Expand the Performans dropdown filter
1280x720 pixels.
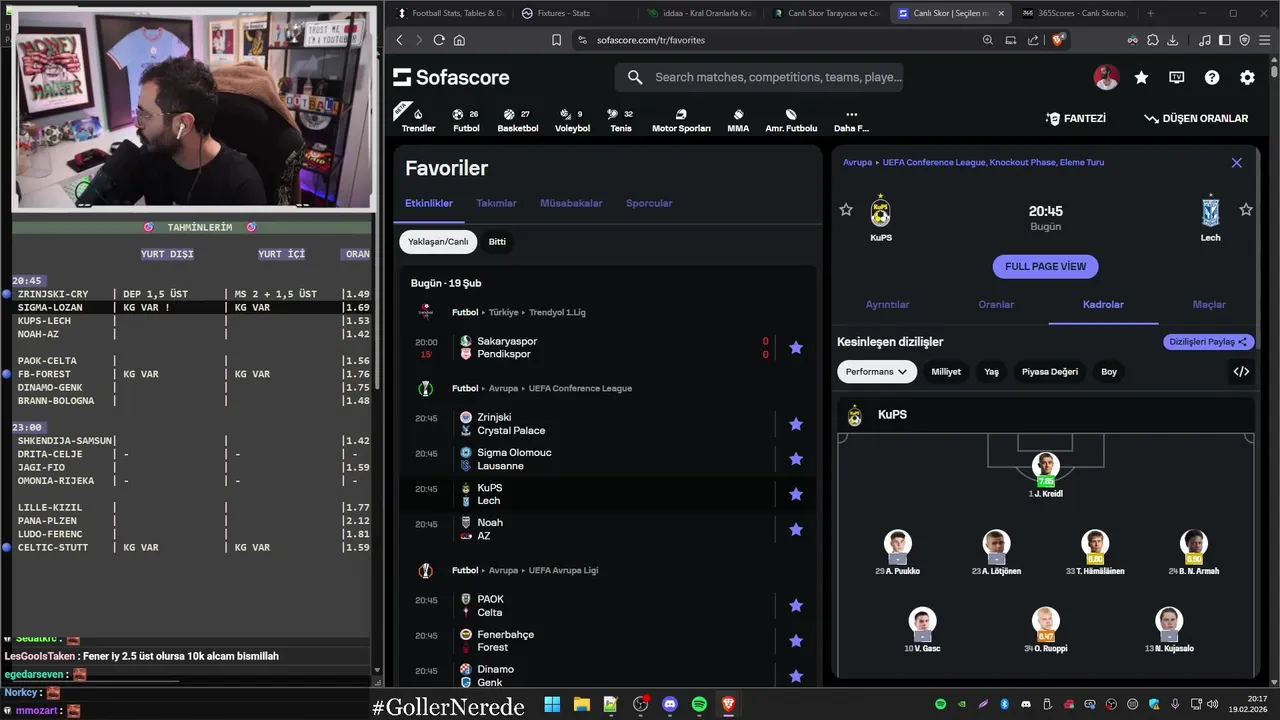click(x=877, y=372)
